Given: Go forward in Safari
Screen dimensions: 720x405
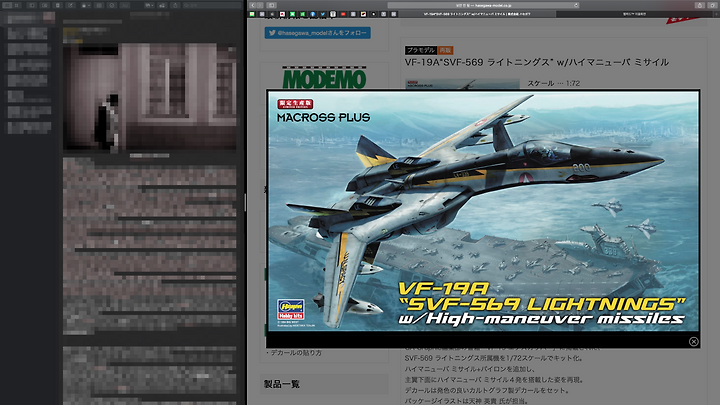Looking at the screenshot, I should click(x=260, y=5).
